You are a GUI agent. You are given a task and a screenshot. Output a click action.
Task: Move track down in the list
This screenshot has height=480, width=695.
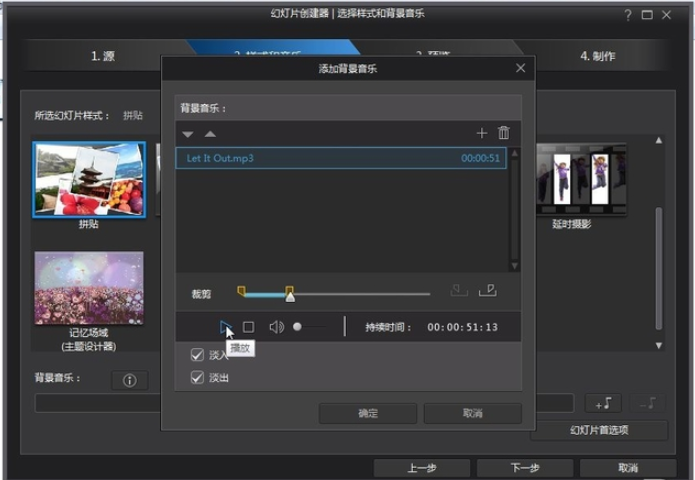[x=188, y=134]
